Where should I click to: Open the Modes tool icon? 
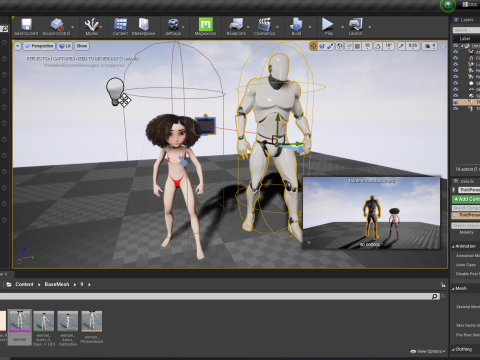[x=91, y=27]
